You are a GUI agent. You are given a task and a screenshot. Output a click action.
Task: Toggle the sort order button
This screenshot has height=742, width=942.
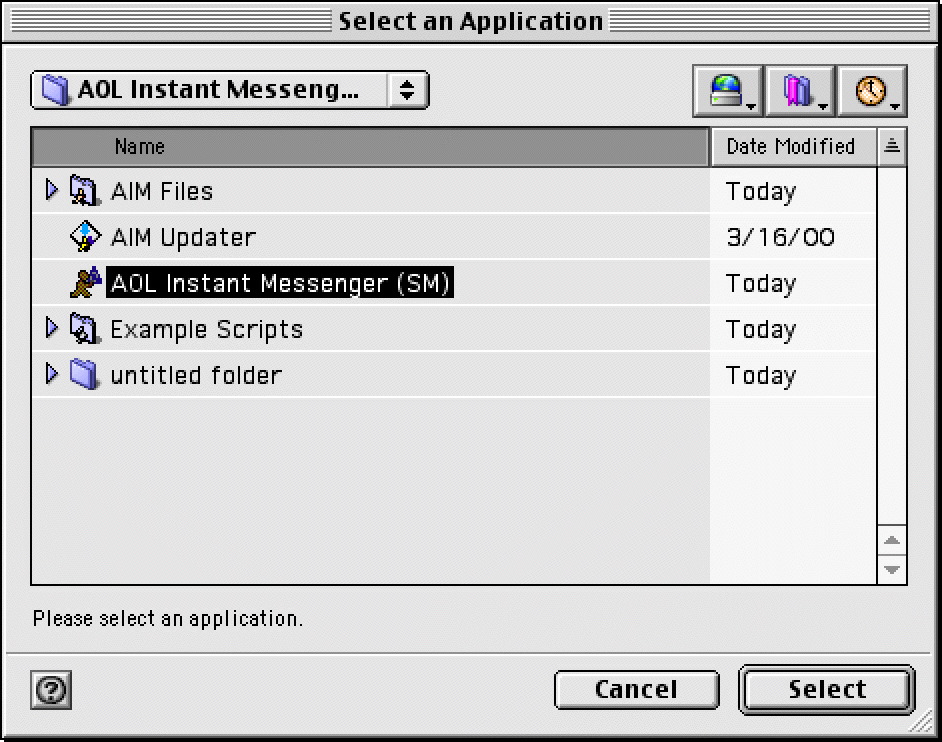892,147
